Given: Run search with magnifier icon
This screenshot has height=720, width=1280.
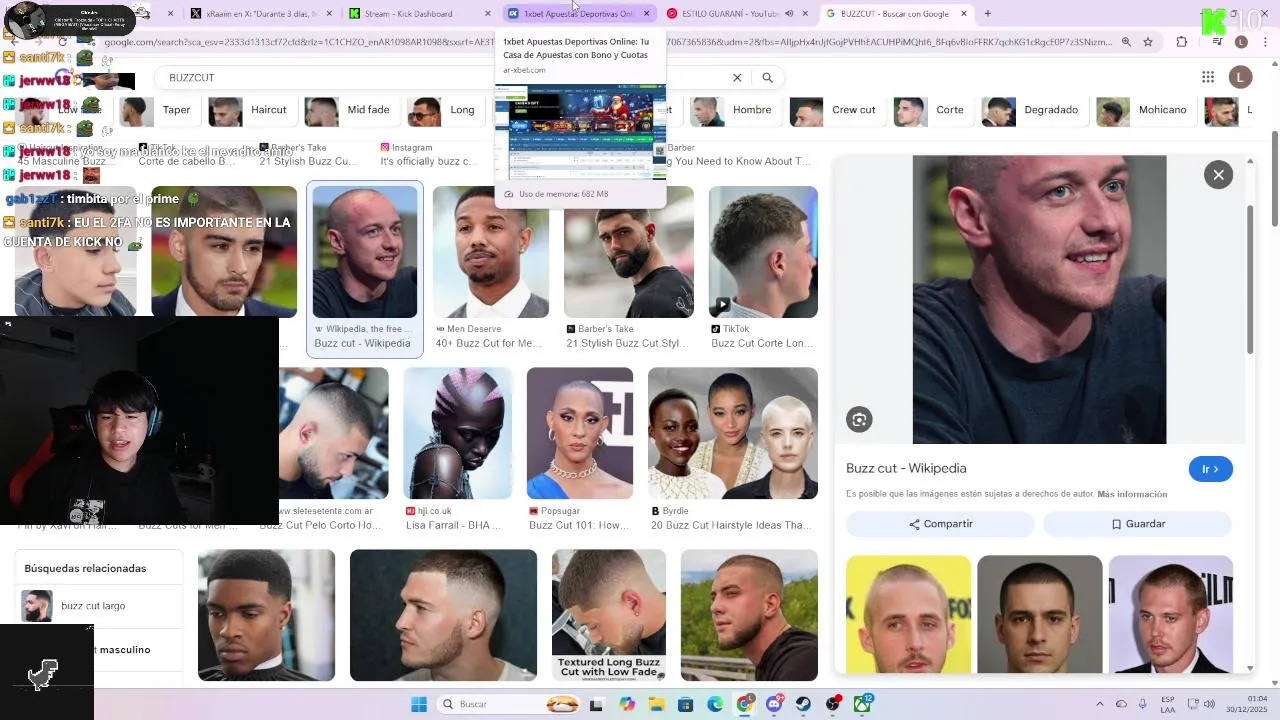Looking at the screenshot, I should (x=767, y=77).
